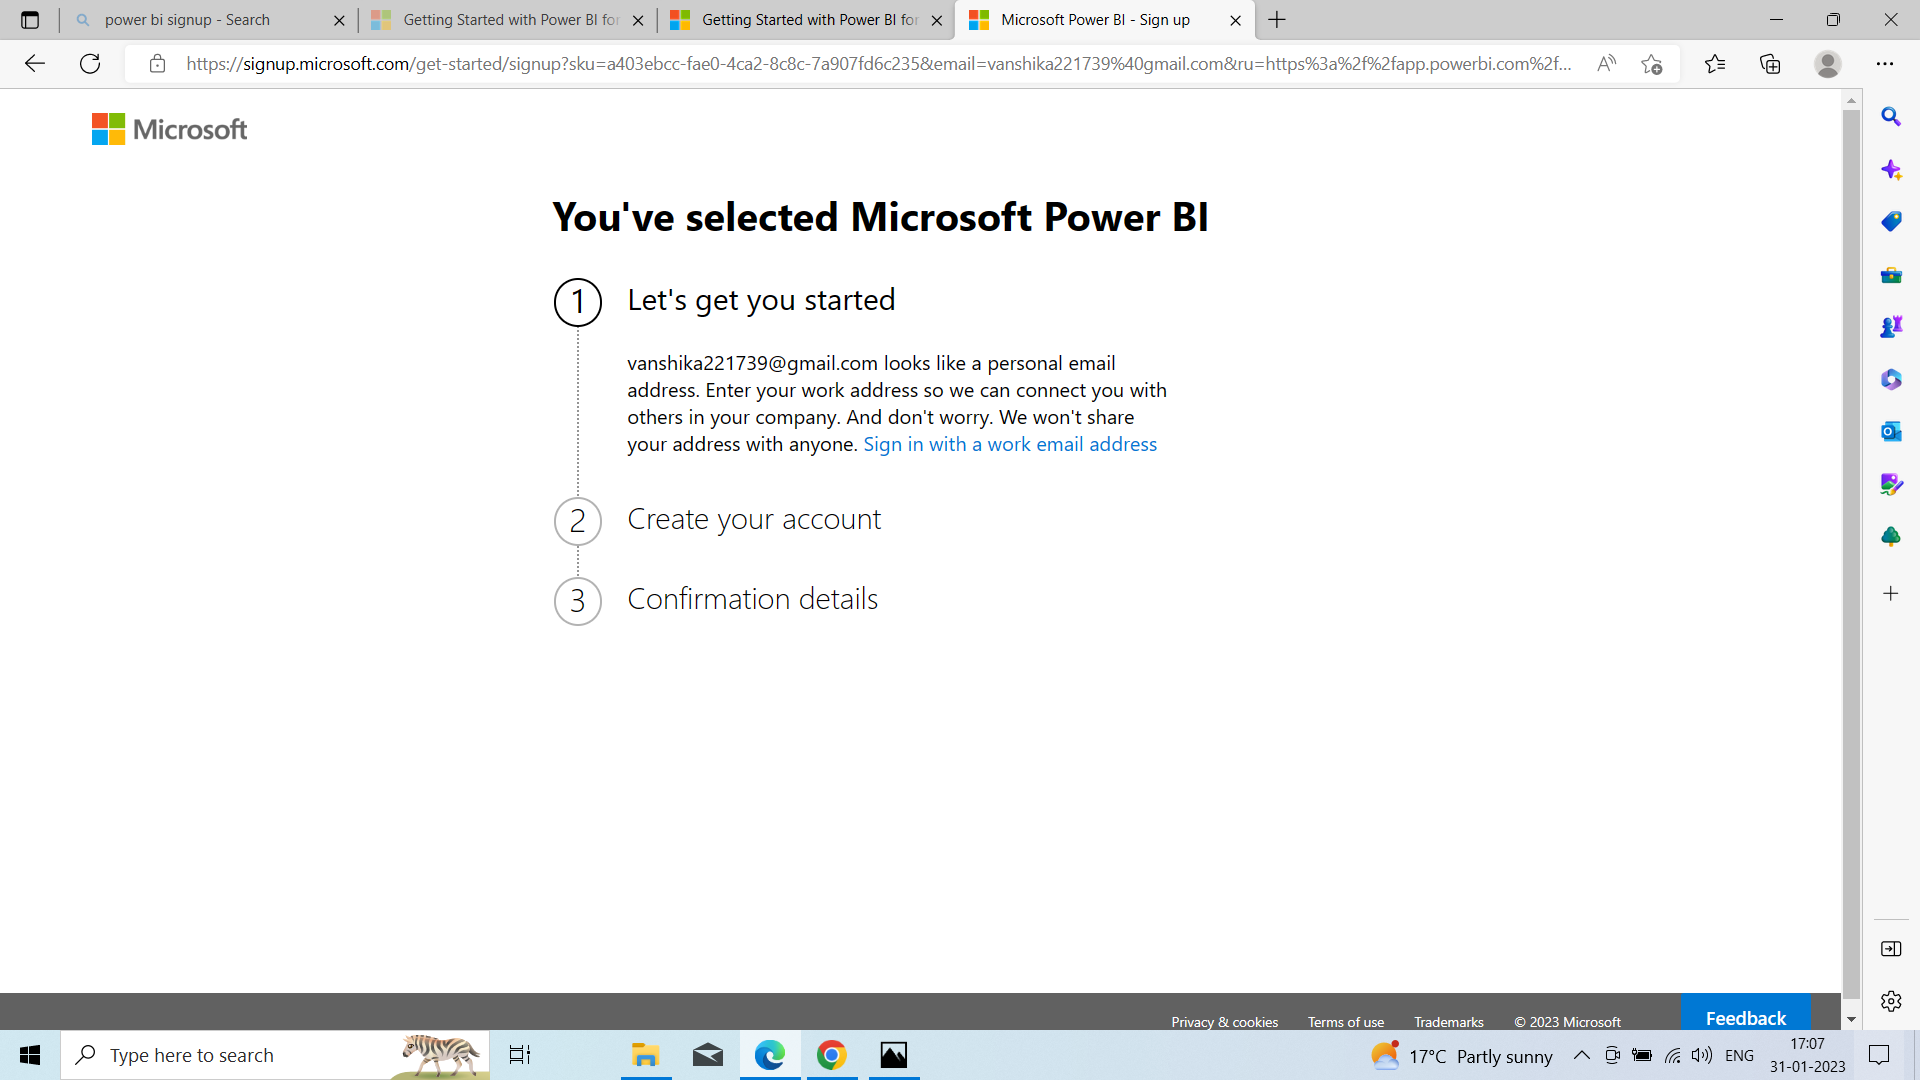
Task: Open the sidebar Outlook icon
Action: (1891, 432)
